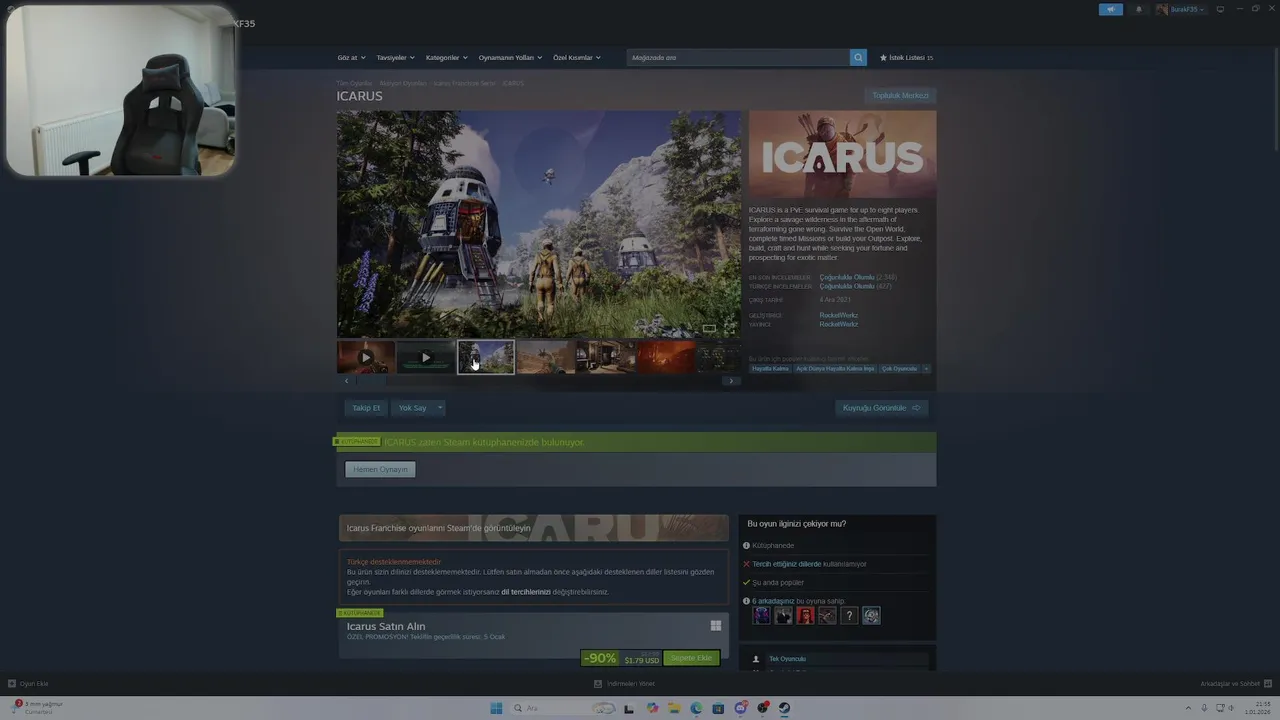1280x720 pixels.
Task: Click the thumbnail strip right arrow
Action: (x=731, y=381)
